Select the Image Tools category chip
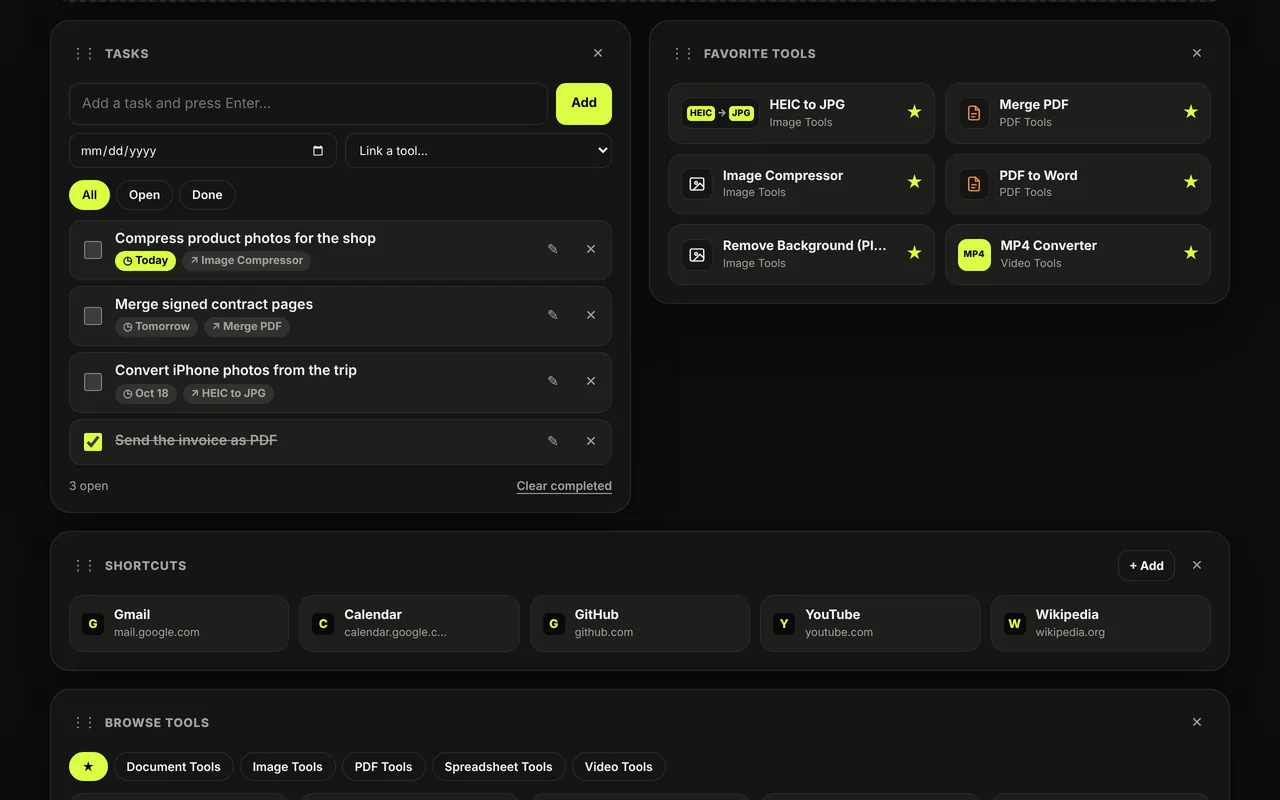Image resolution: width=1280 pixels, height=800 pixels. click(288, 767)
